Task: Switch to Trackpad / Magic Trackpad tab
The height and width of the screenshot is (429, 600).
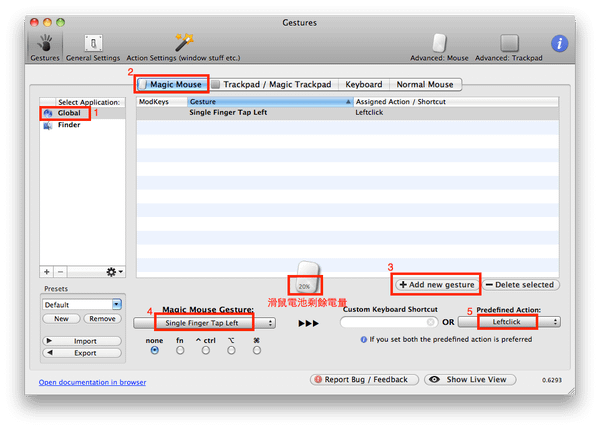Action: tap(273, 84)
